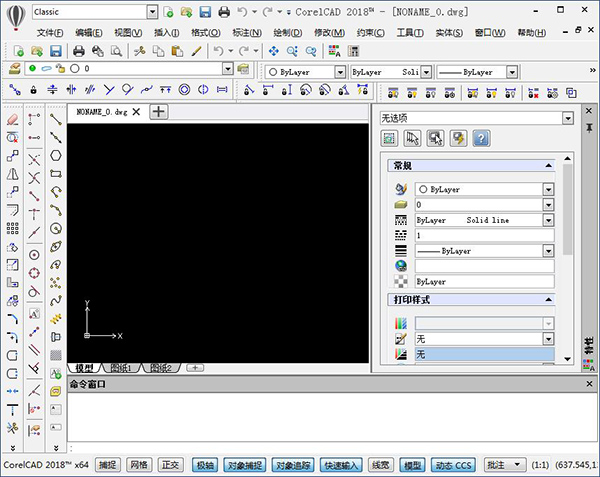600x477 pixels.
Task: Open the layer selector dropdown
Action: pos(228,68)
